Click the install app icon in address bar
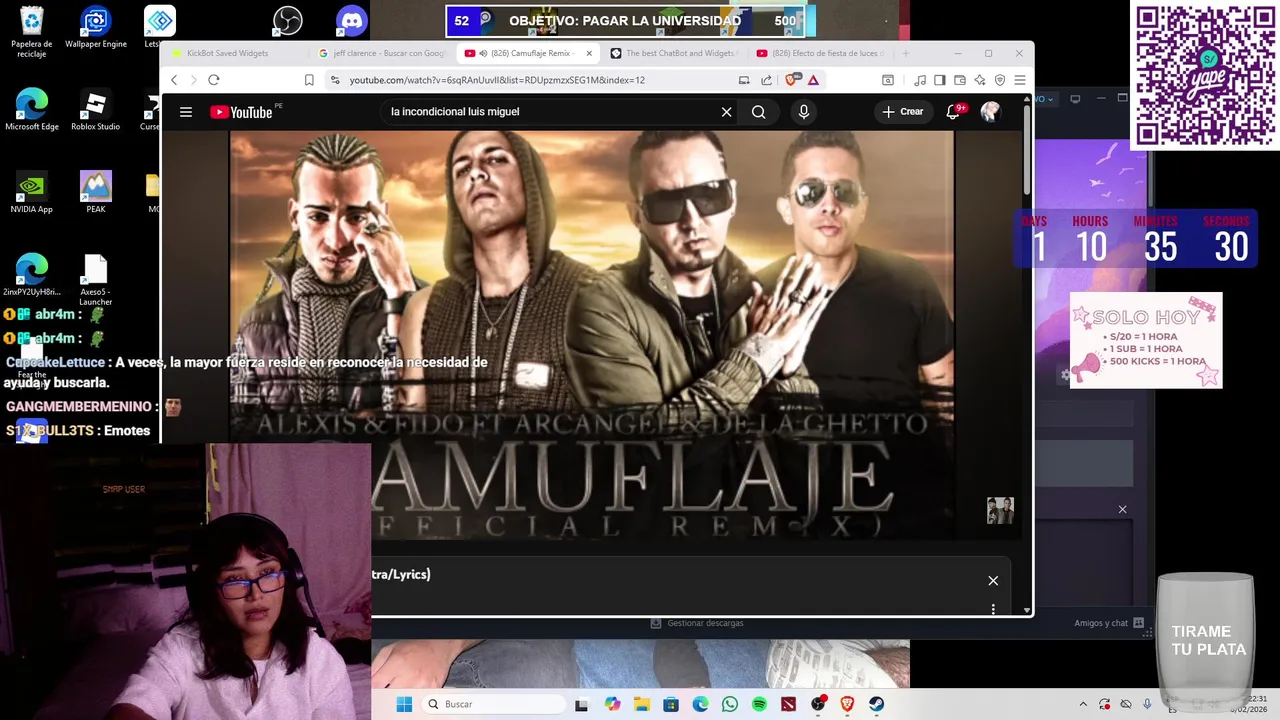The image size is (1280, 720). [744, 80]
